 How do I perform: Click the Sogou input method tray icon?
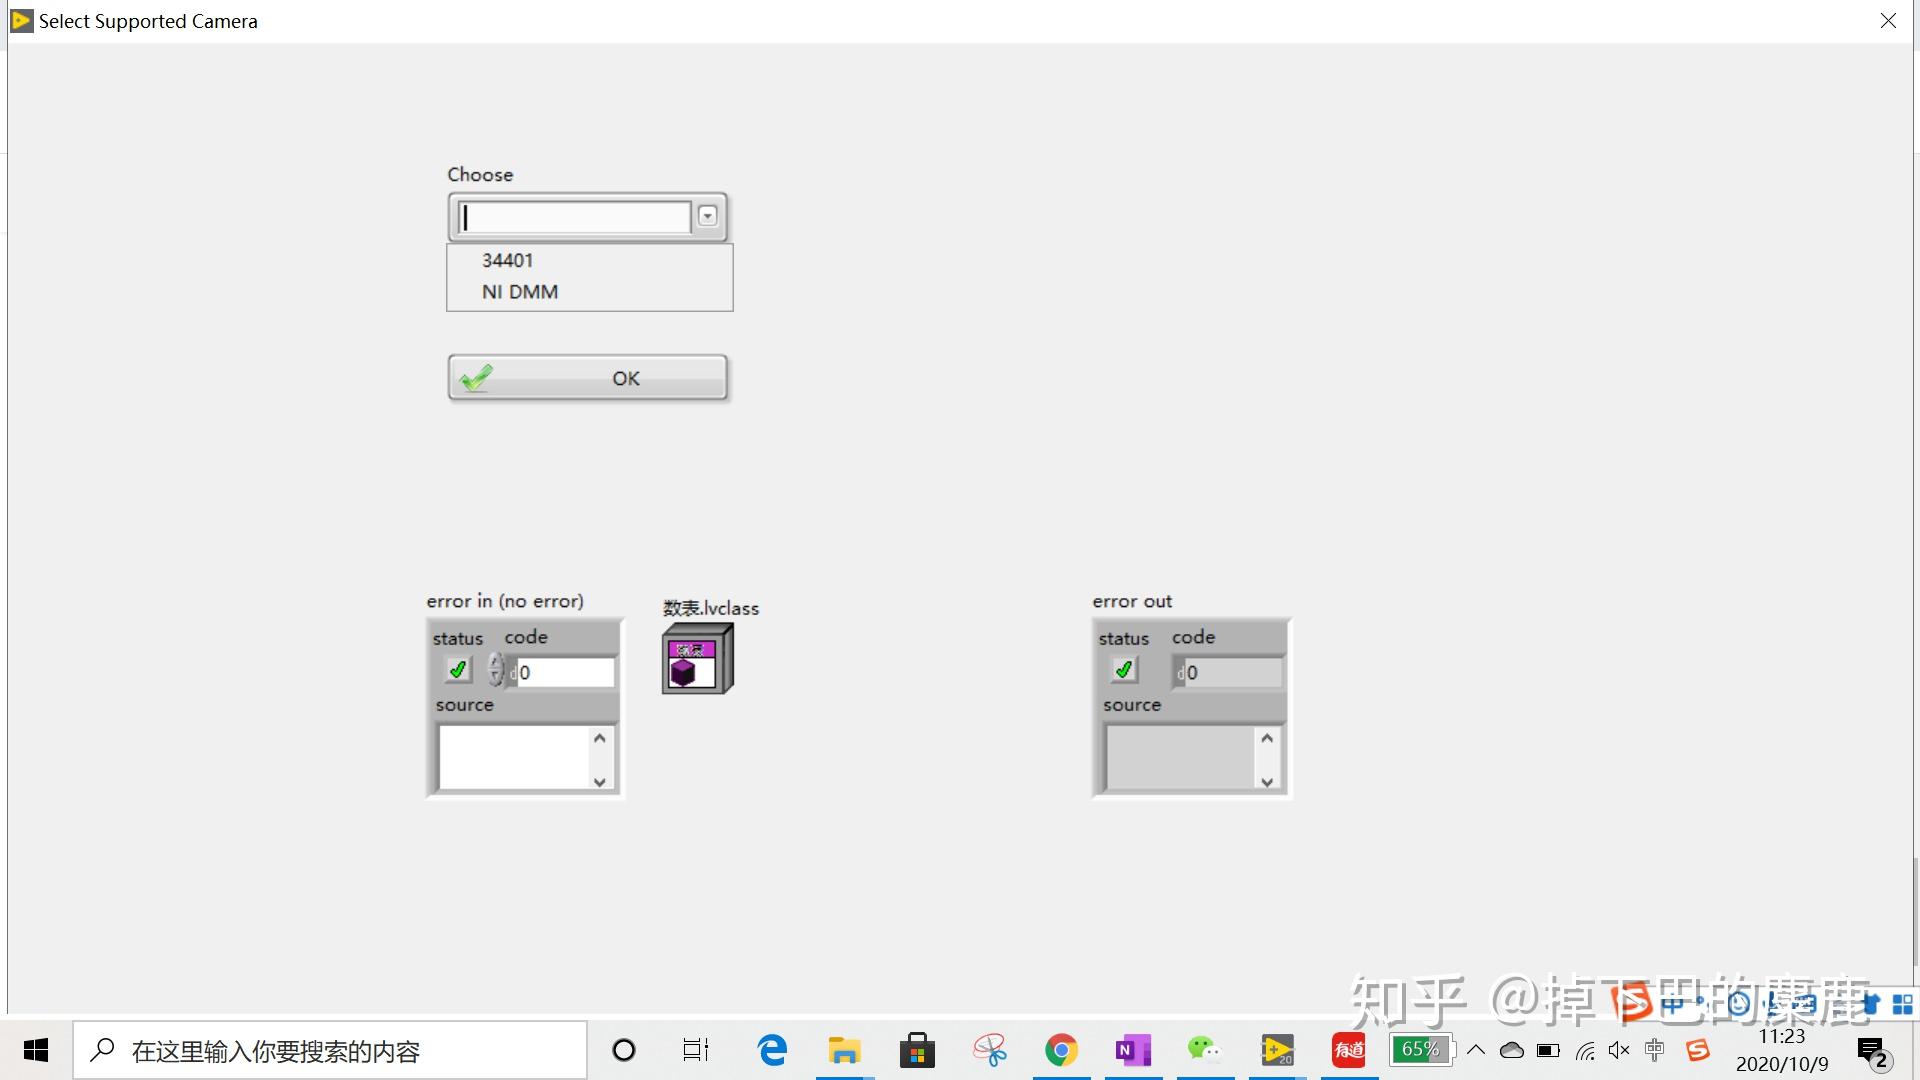coord(1697,1050)
